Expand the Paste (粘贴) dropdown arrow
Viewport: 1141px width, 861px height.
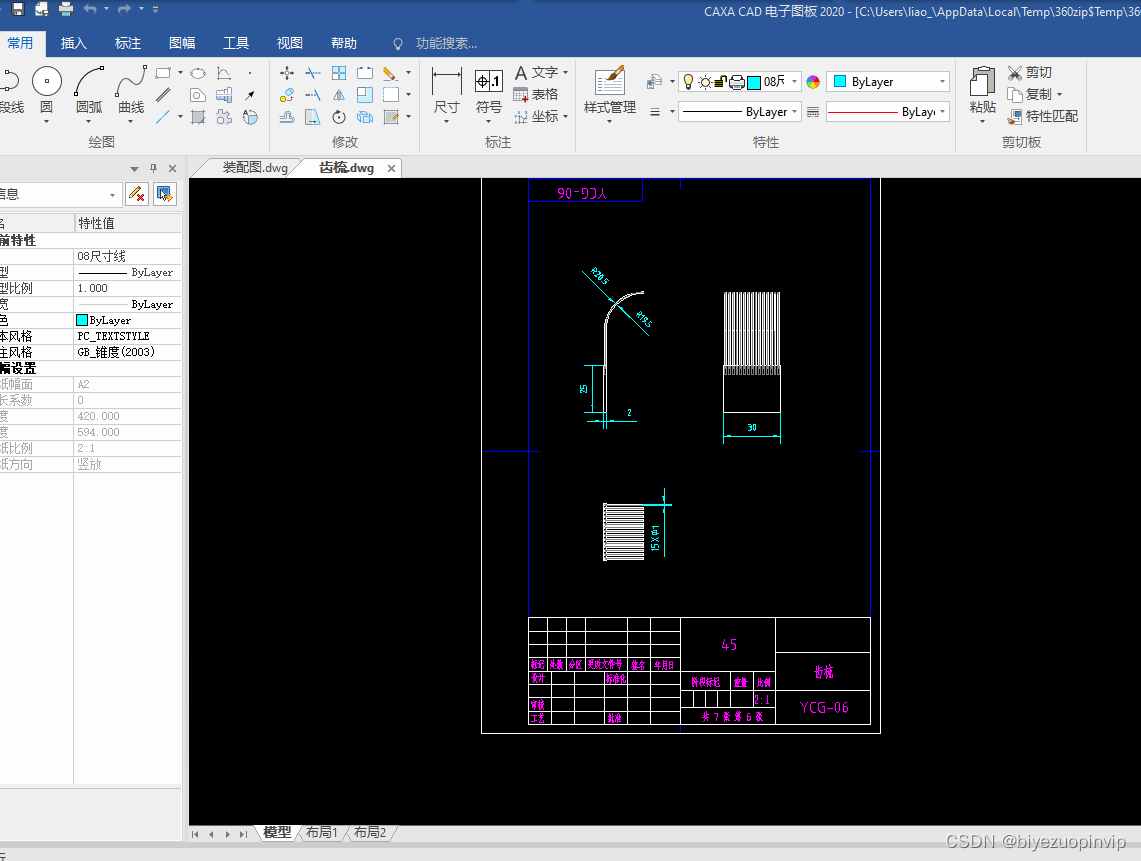(x=982, y=122)
